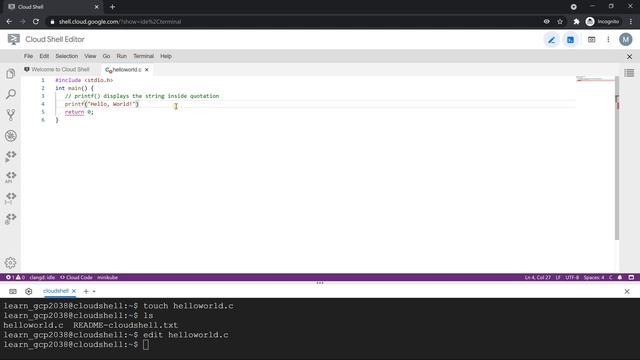Viewport: 640px width, 360px height.
Task: Open the Selection menu
Action: 67,56
